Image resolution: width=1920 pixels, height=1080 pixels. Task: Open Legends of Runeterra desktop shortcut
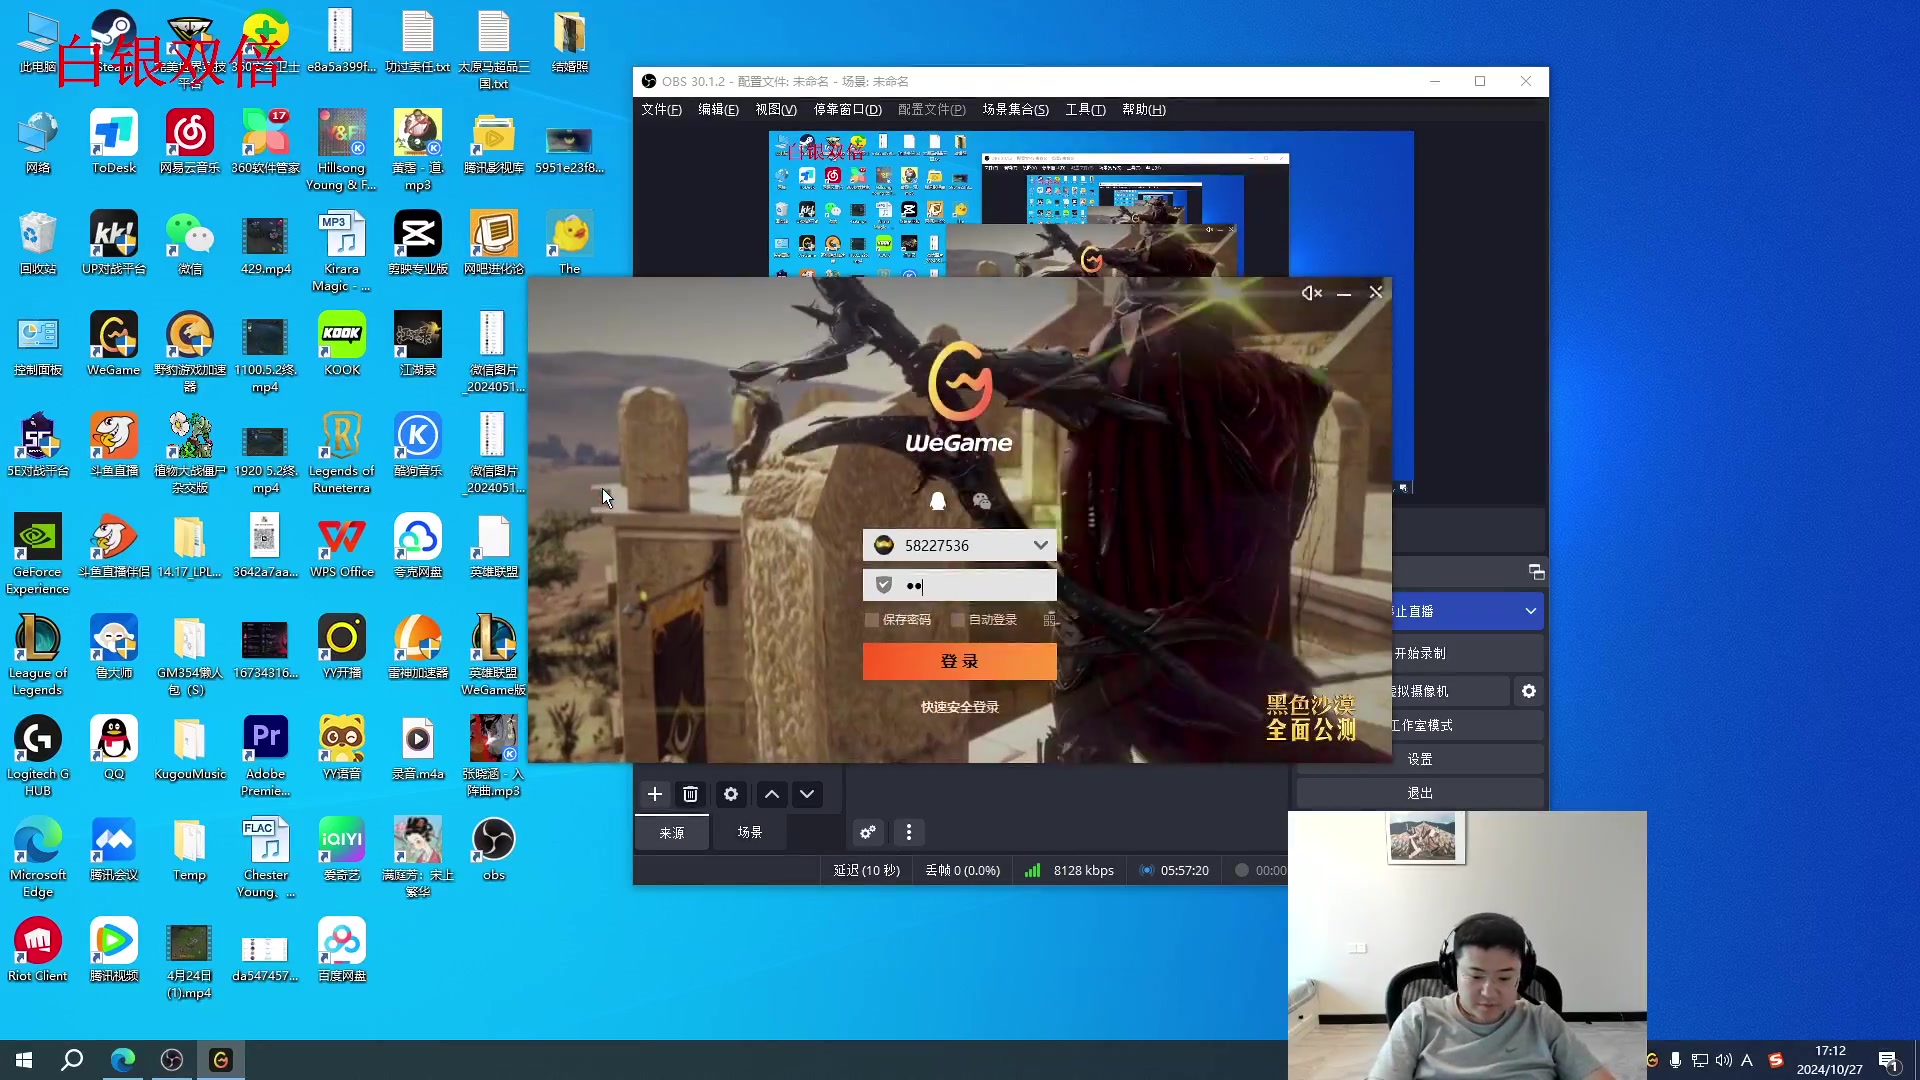pos(342,452)
